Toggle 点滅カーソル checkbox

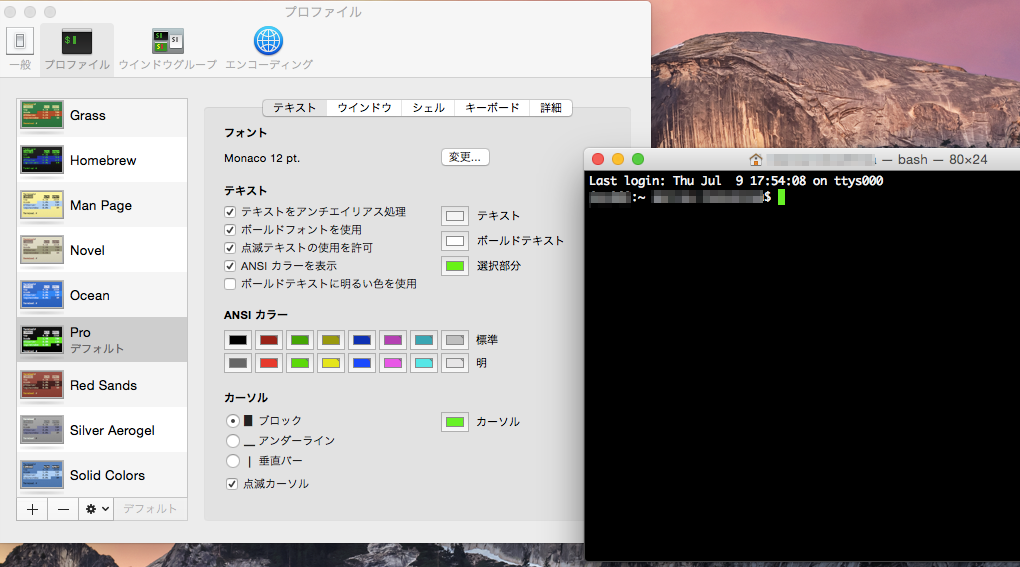[232, 484]
